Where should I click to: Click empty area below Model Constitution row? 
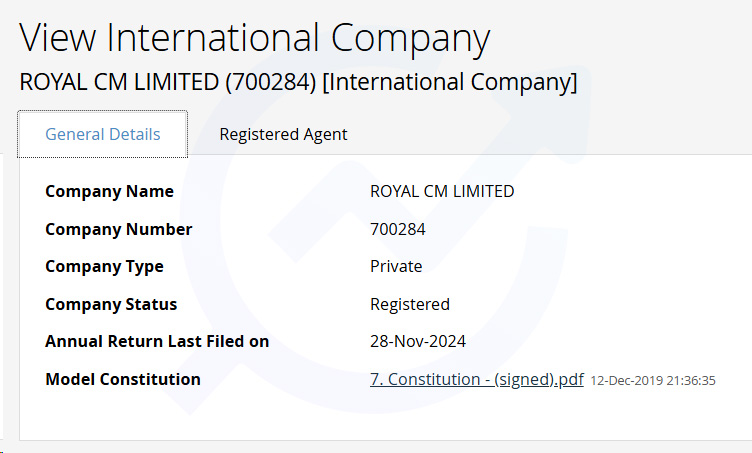pos(384,416)
